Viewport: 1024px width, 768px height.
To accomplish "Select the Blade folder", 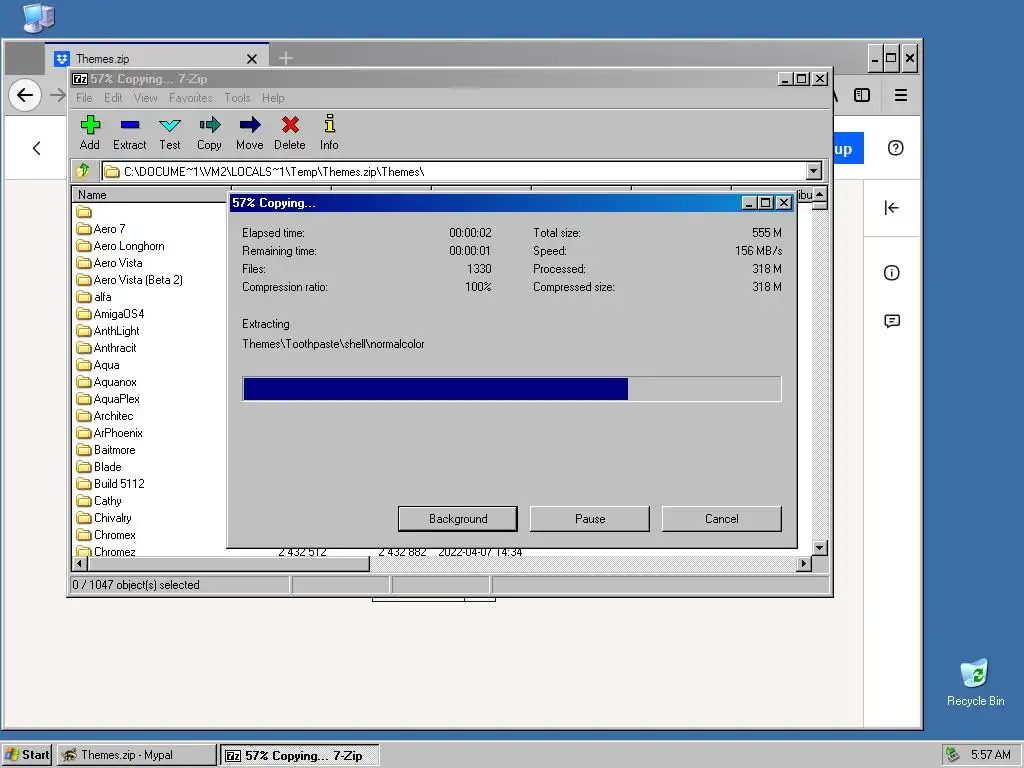I will [x=99, y=466].
